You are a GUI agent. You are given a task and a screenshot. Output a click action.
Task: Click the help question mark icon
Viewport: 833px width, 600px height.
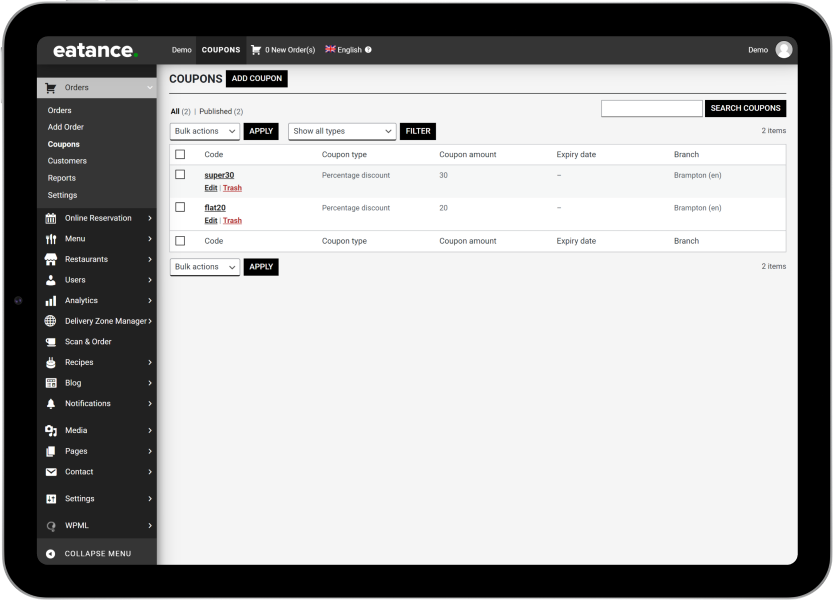[368, 50]
